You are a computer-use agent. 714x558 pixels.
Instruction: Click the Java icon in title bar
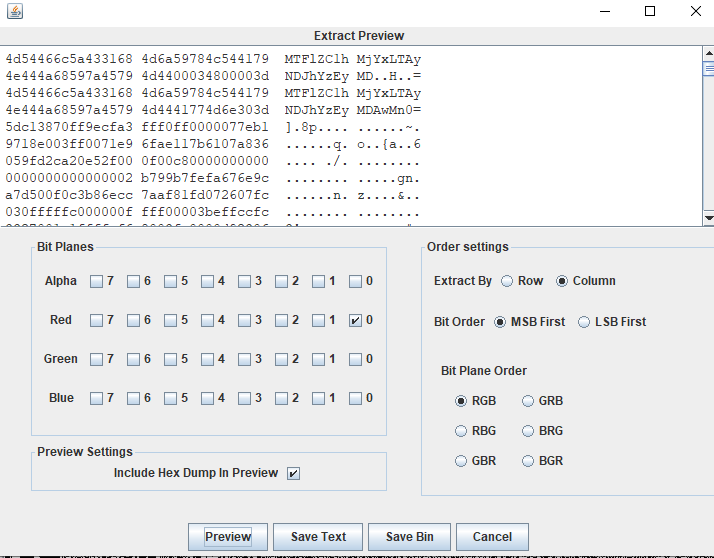click(x=12, y=11)
